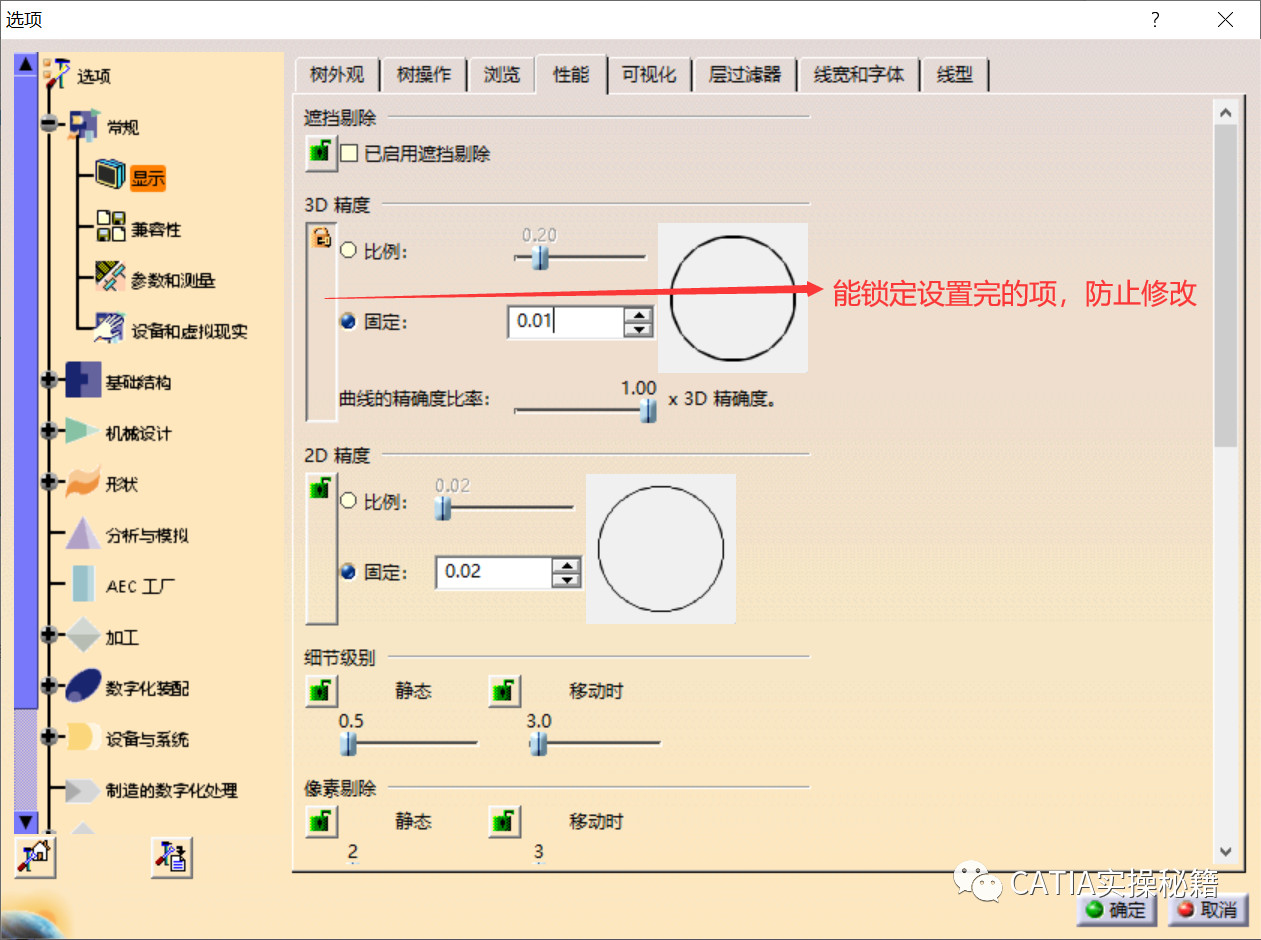Select the 固定 radio button under 2D 精度
This screenshot has height=940, width=1261.
pos(348,571)
